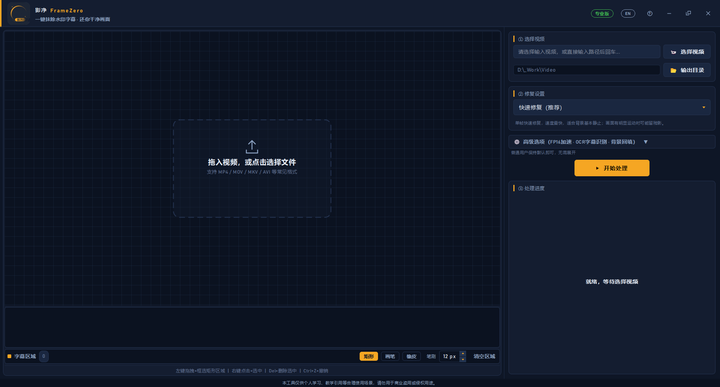Switch language with the EN button
The width and height of the screenshot is (720, 387).
click(x=628, y=14)
